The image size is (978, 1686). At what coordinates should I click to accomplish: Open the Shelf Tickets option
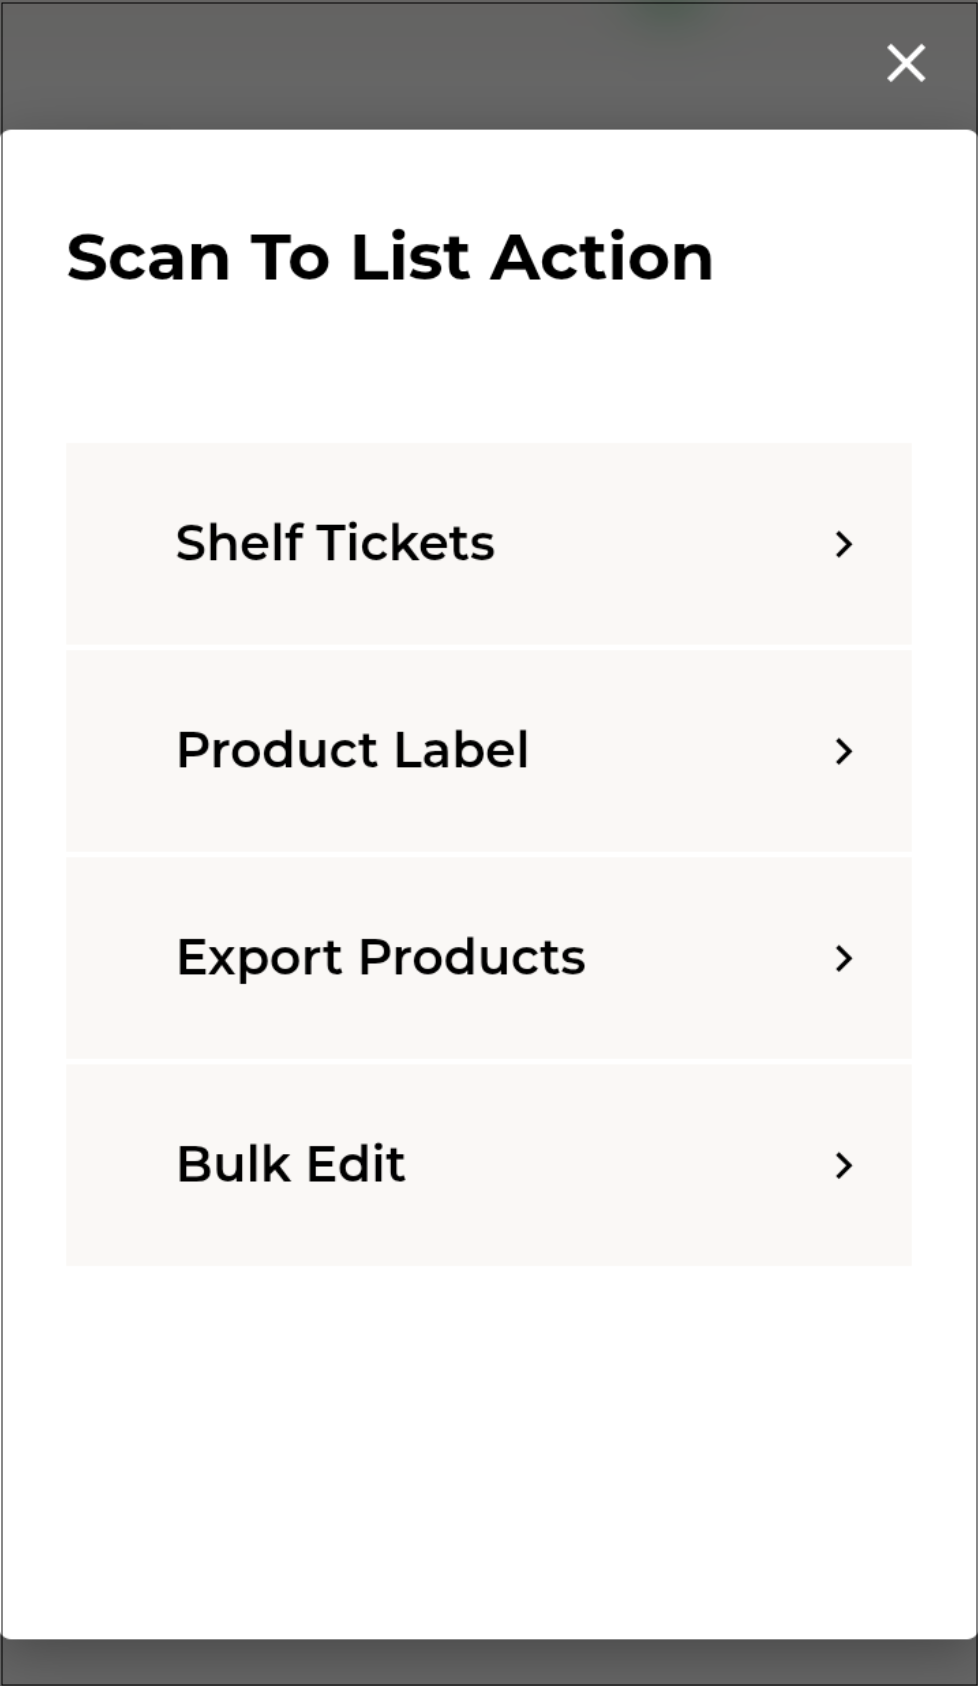335,543
